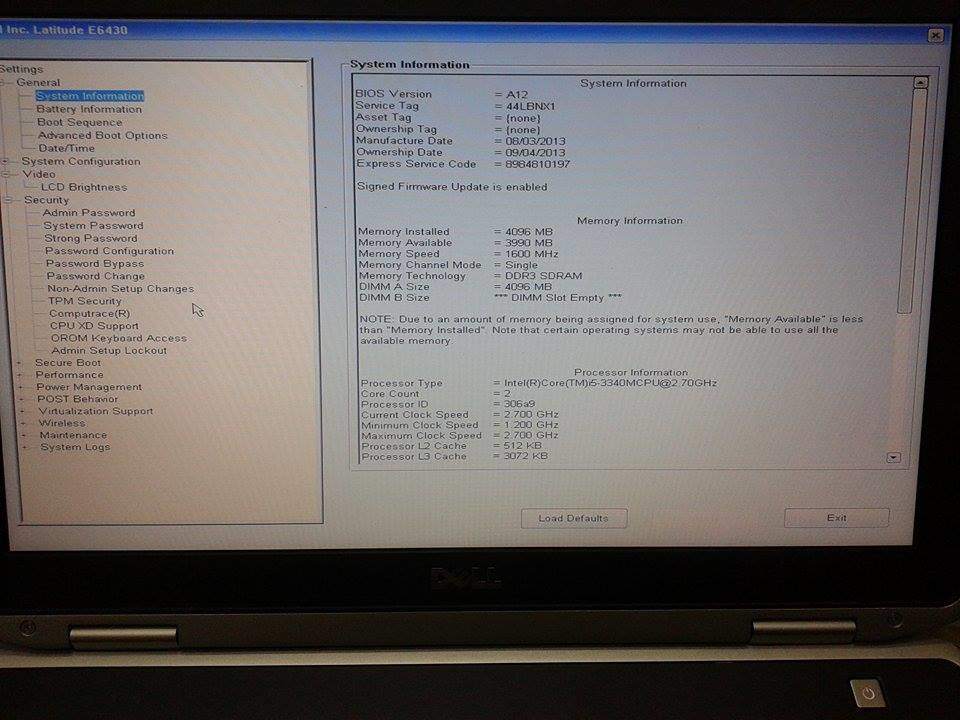Open the System Logs category

point(75,447)
